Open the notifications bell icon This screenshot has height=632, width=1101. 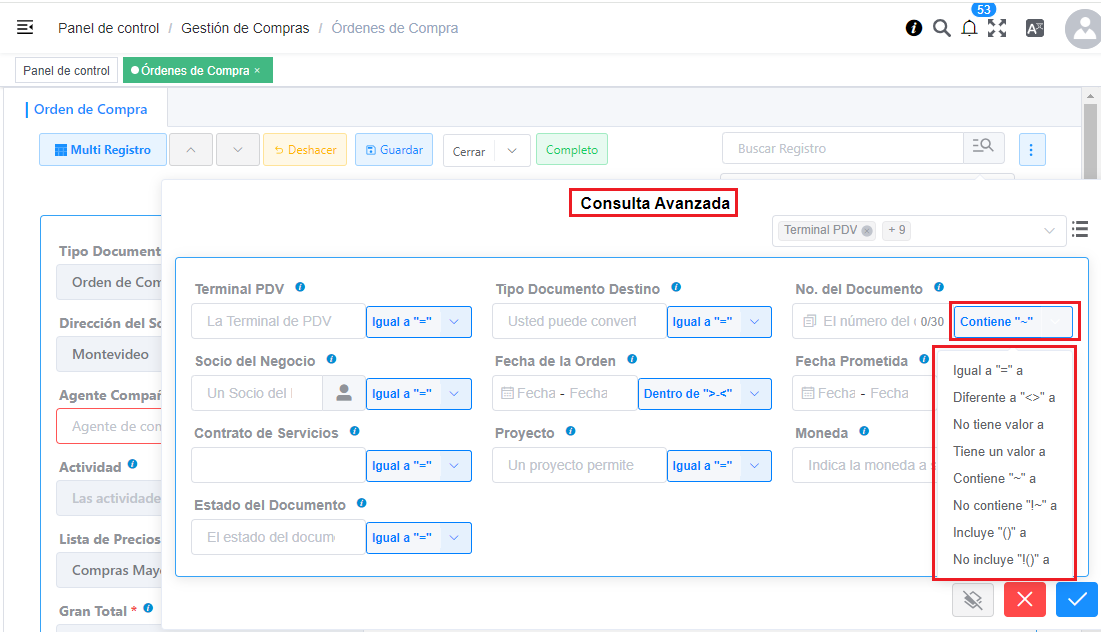tap(968, 28)
